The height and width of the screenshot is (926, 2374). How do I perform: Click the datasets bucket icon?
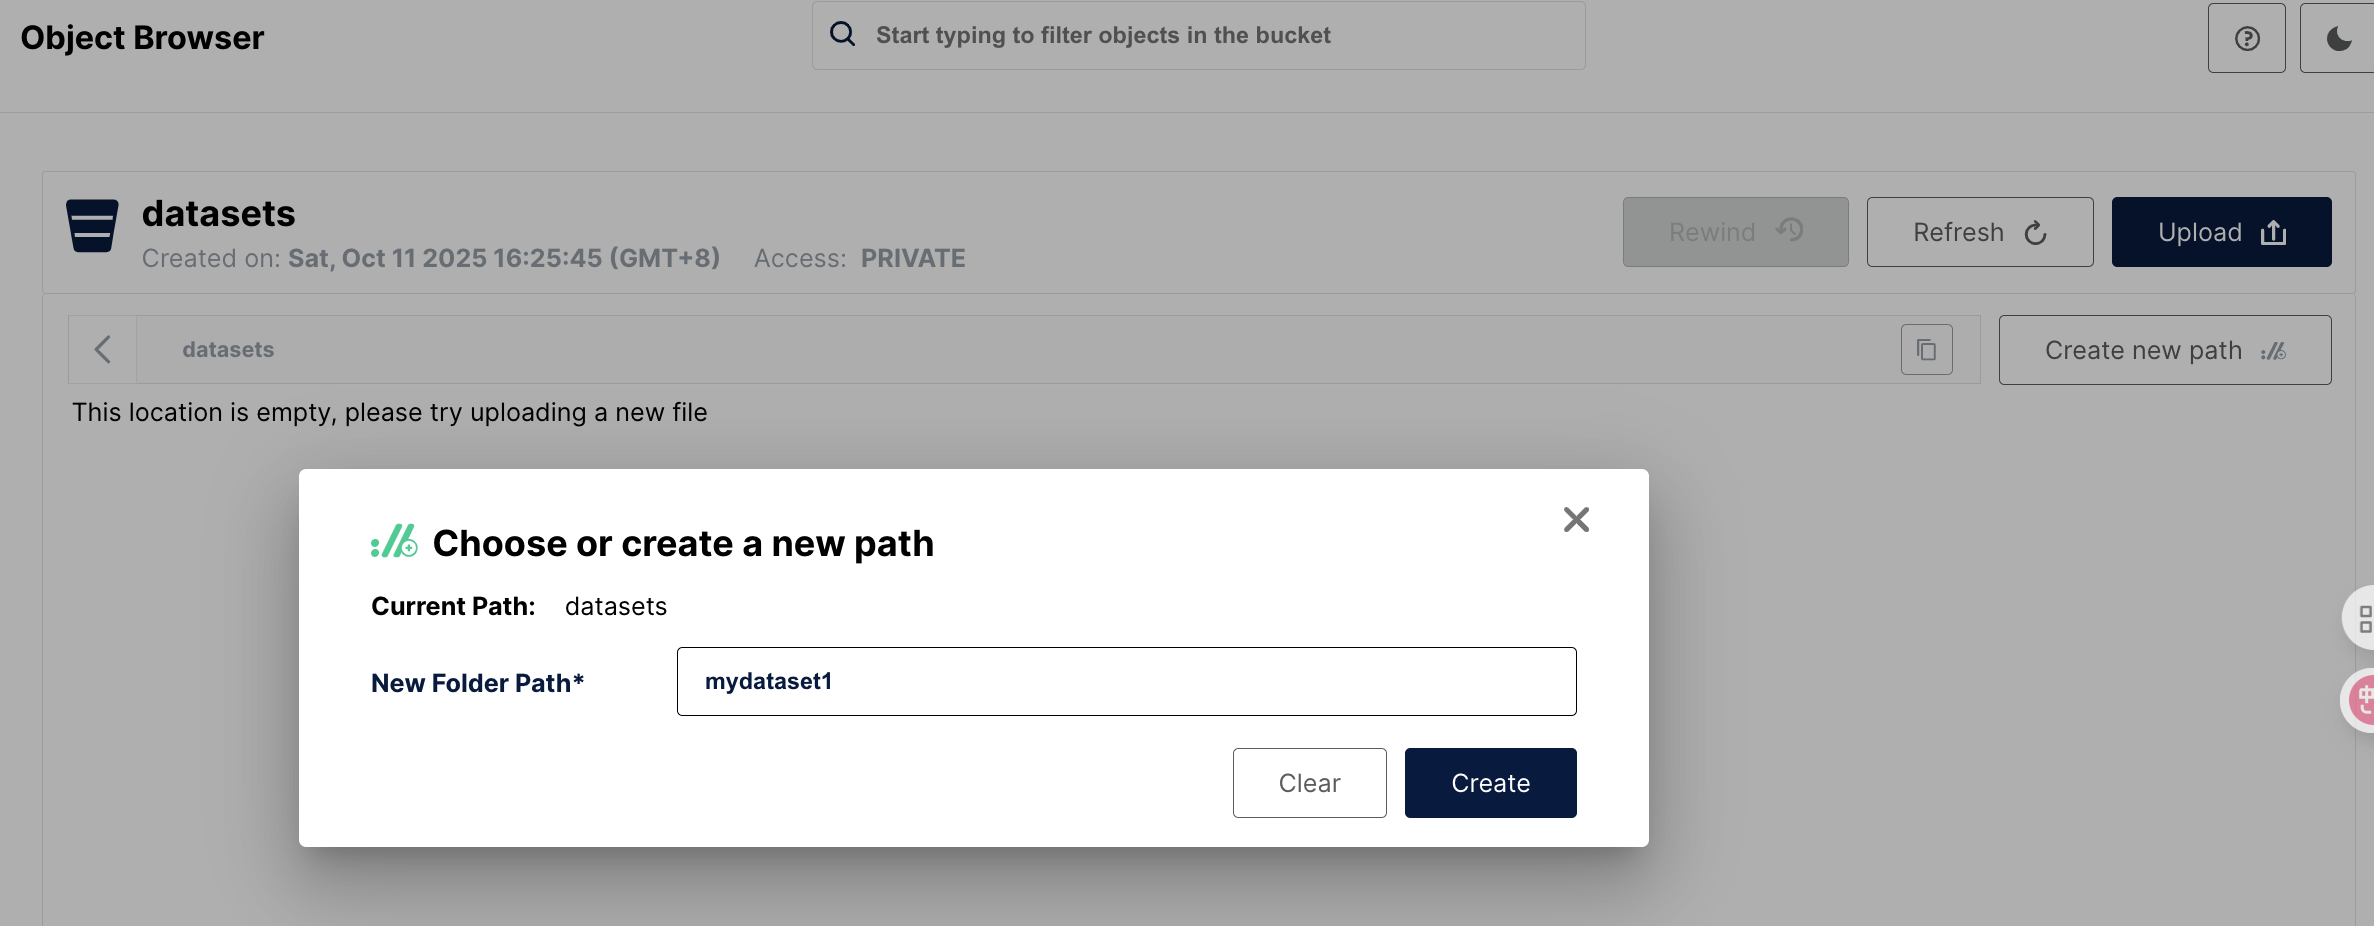click(x=92, y=226)
